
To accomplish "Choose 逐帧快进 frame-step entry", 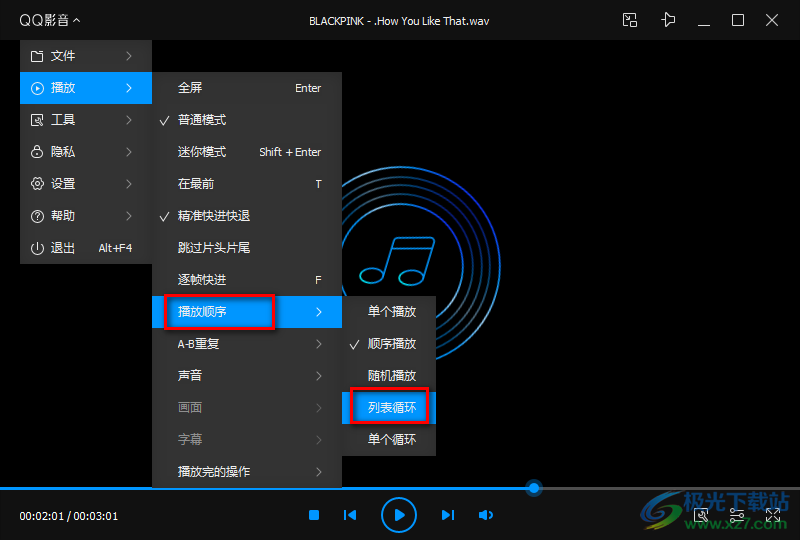I will coord(247,280).
